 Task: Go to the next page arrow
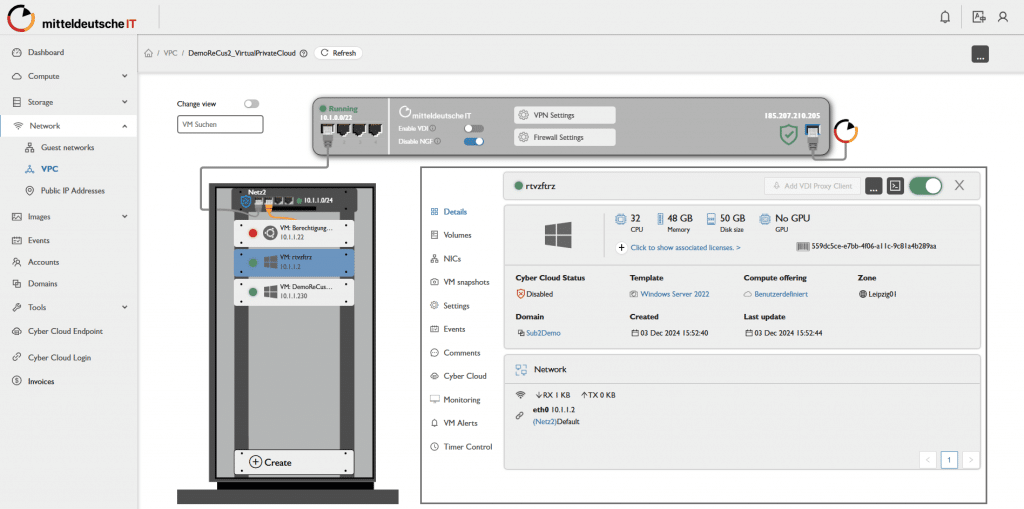pos(972,460)
